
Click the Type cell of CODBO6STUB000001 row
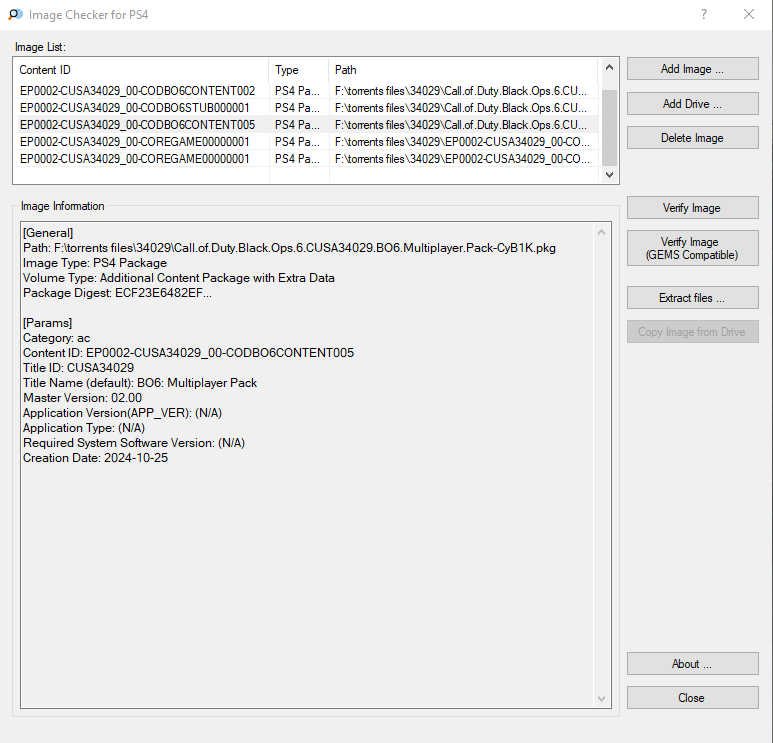(x=297, y=107)
